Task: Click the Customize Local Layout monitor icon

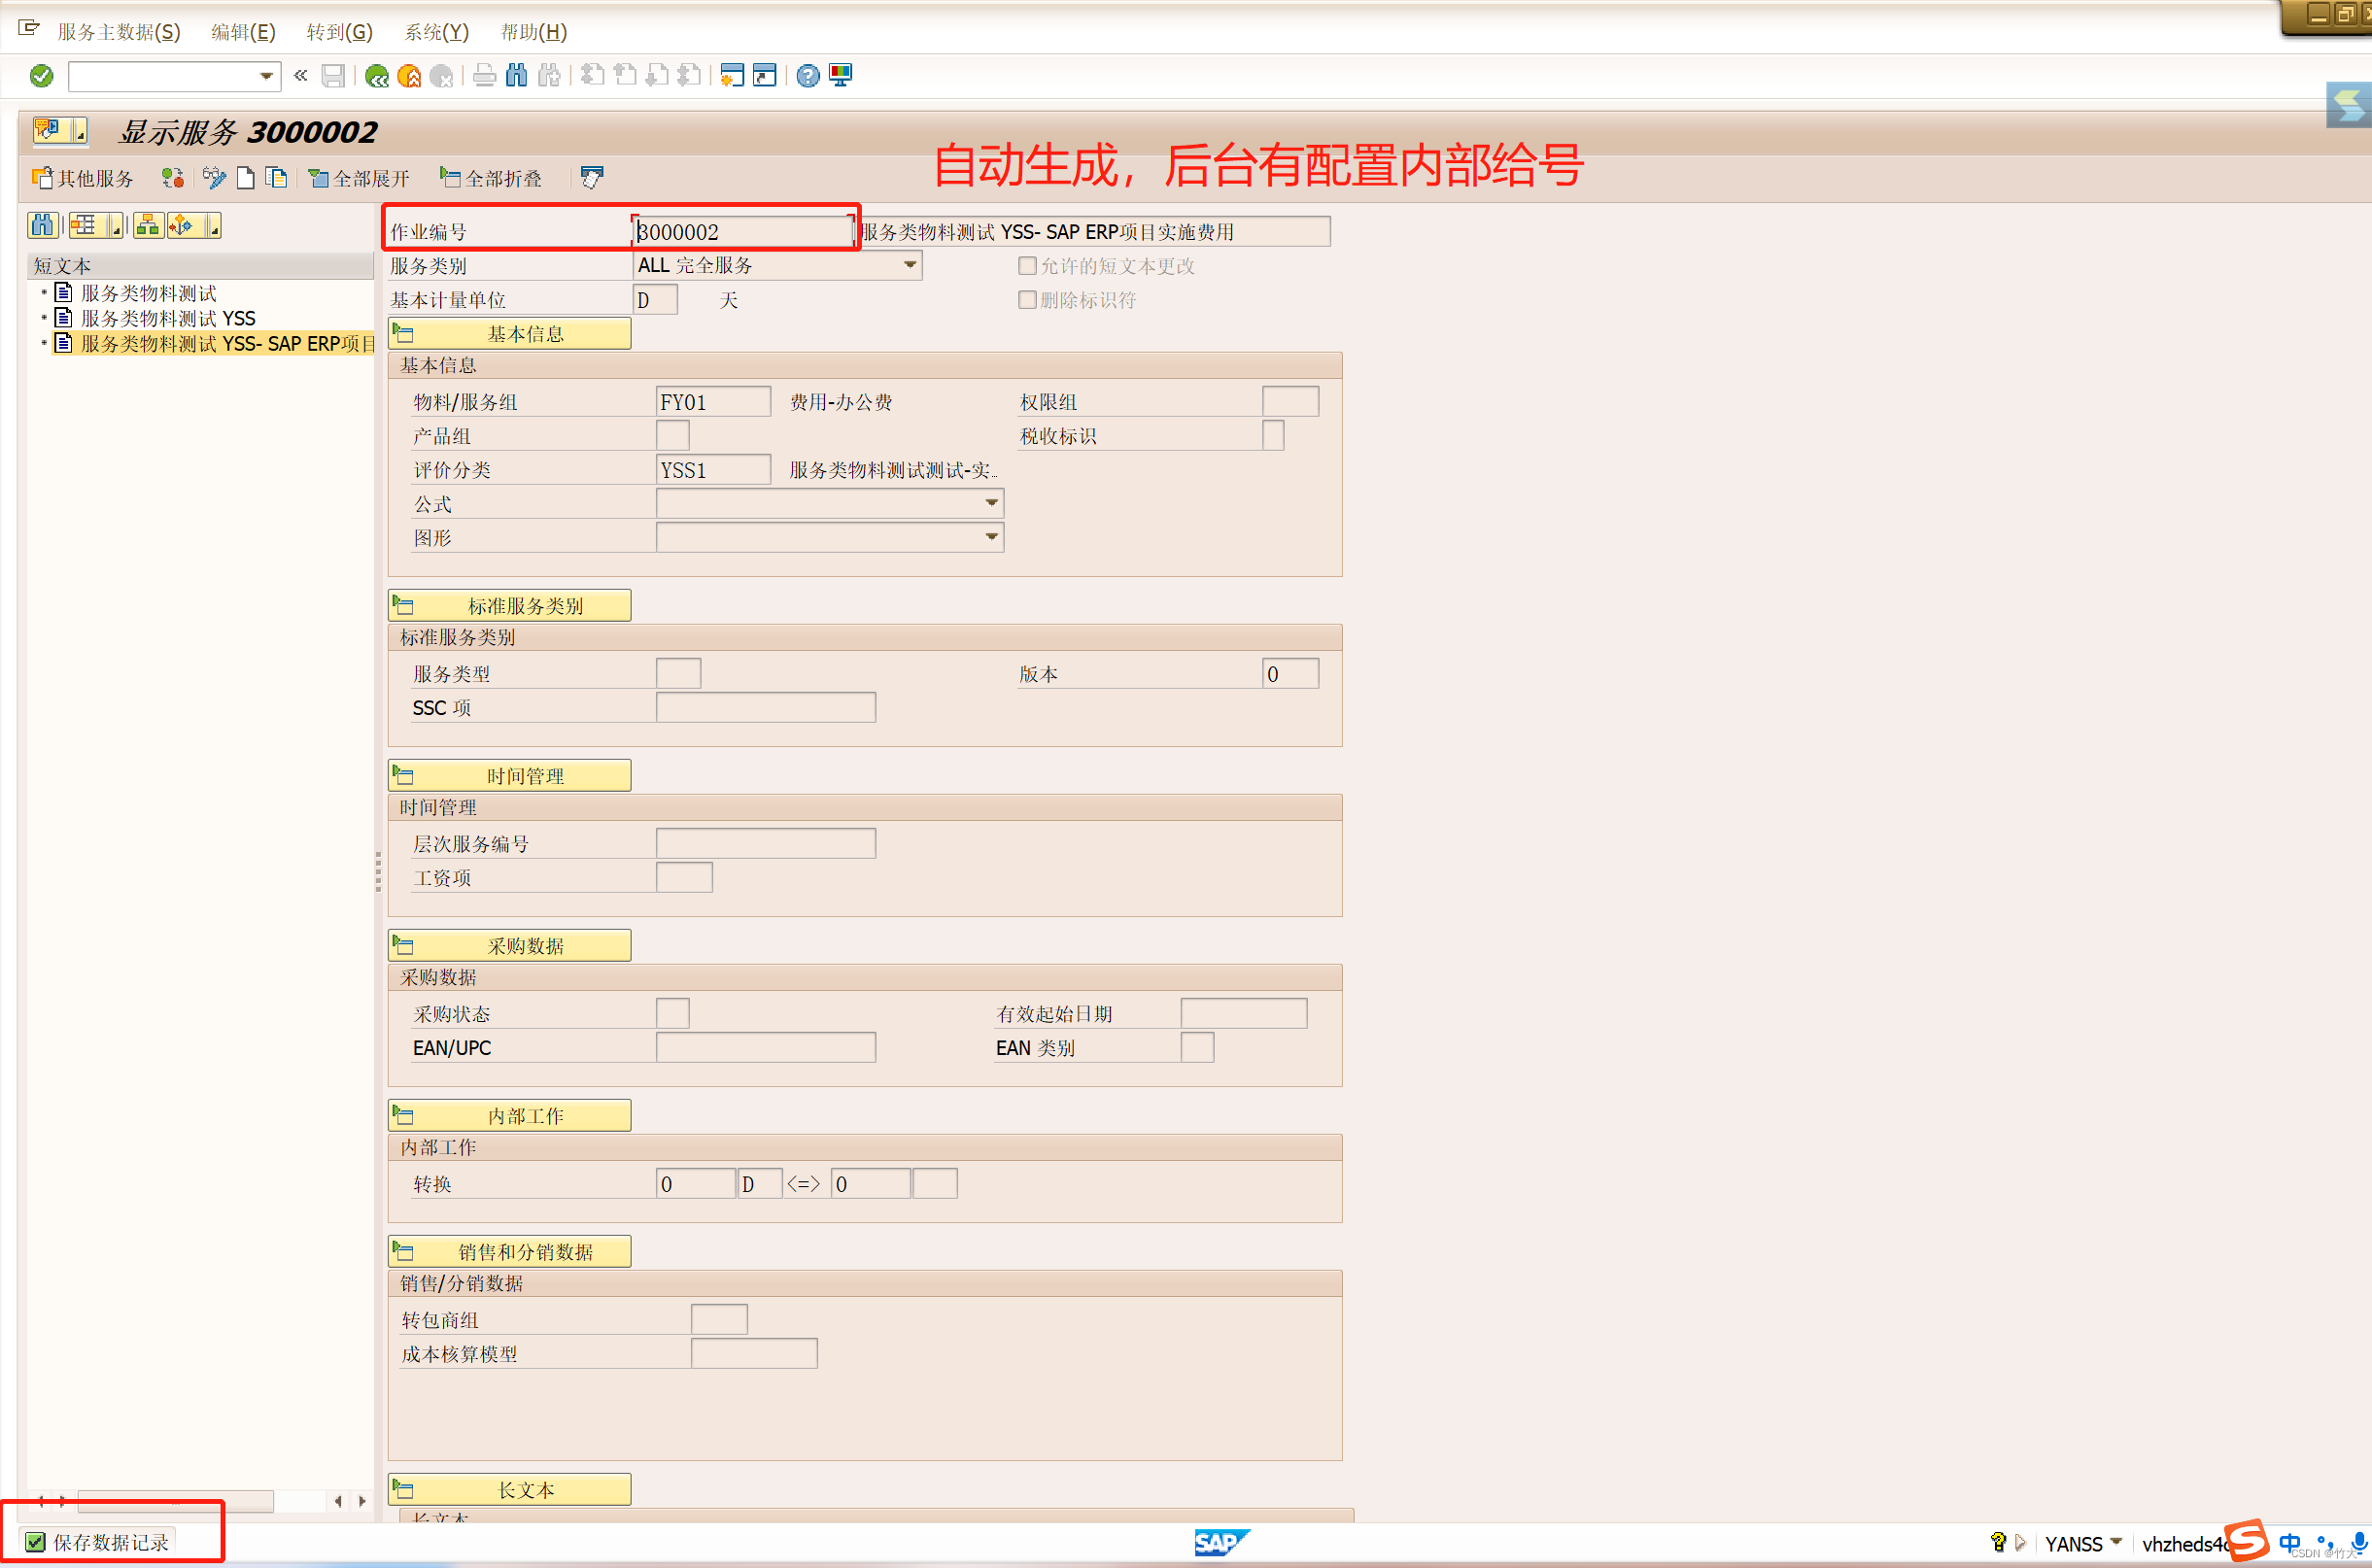Action: (841, 76)
